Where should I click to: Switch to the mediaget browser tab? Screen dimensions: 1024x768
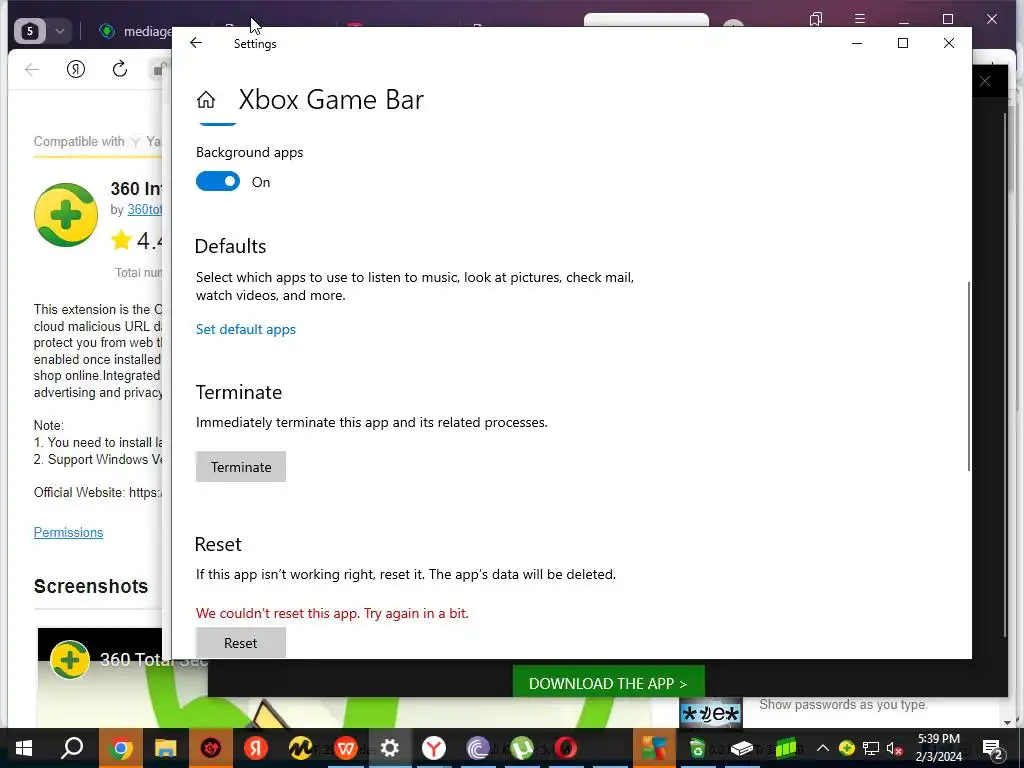(x=134, y=31)
